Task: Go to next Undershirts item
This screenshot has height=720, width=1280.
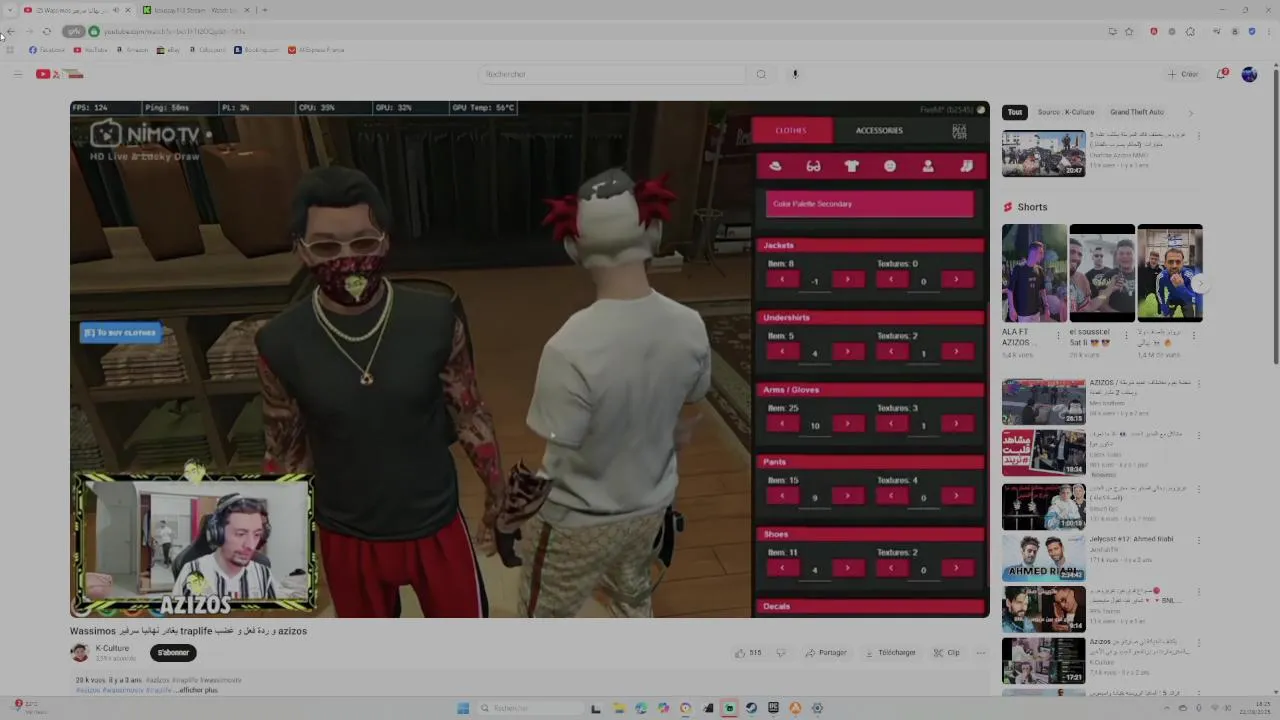Action: pyautogui.click(x=847, y=352)
